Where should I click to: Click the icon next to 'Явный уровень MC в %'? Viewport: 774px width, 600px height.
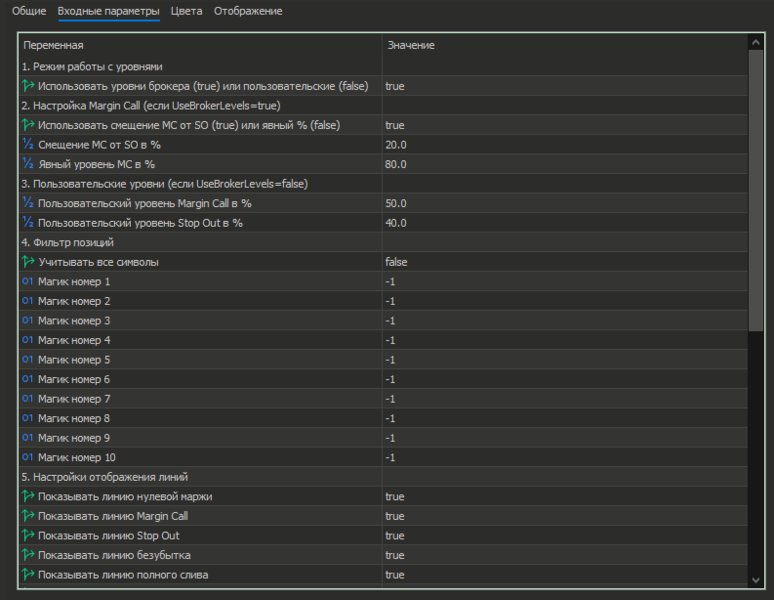pos(27,164)
